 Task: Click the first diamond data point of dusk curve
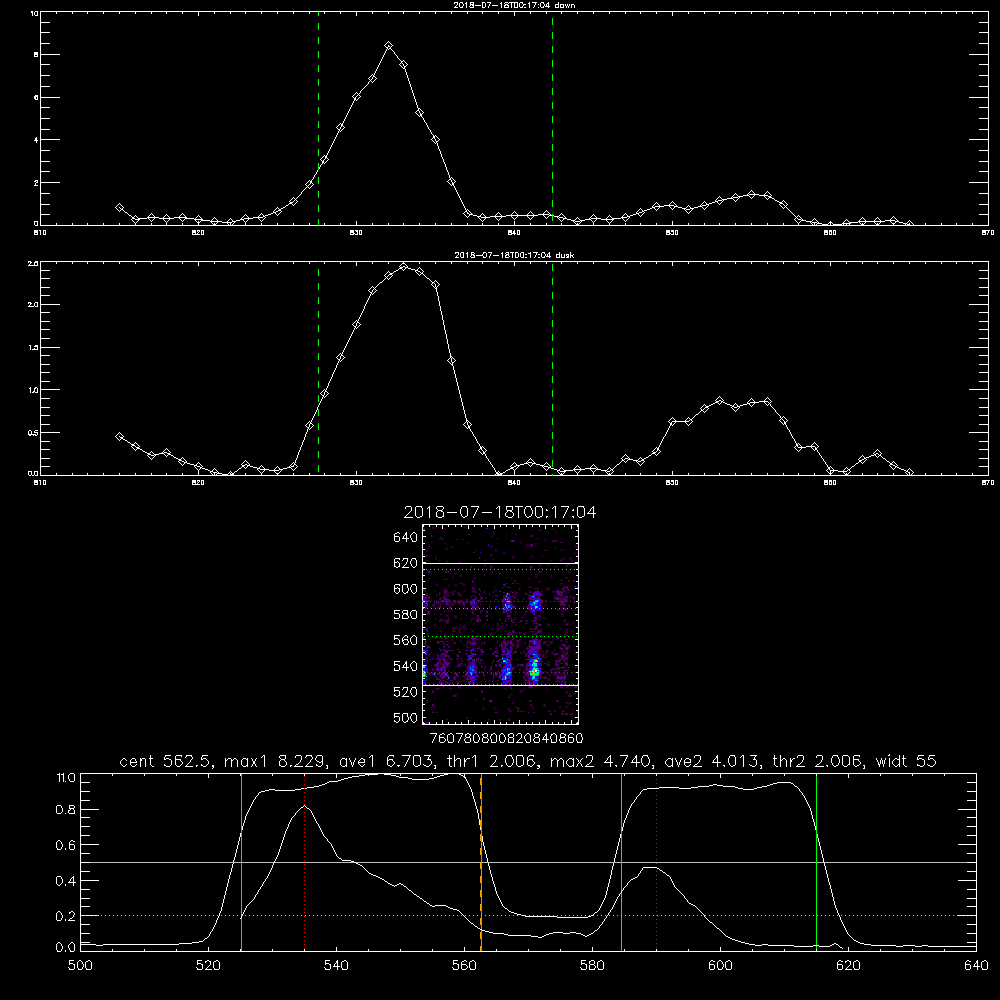119,436
